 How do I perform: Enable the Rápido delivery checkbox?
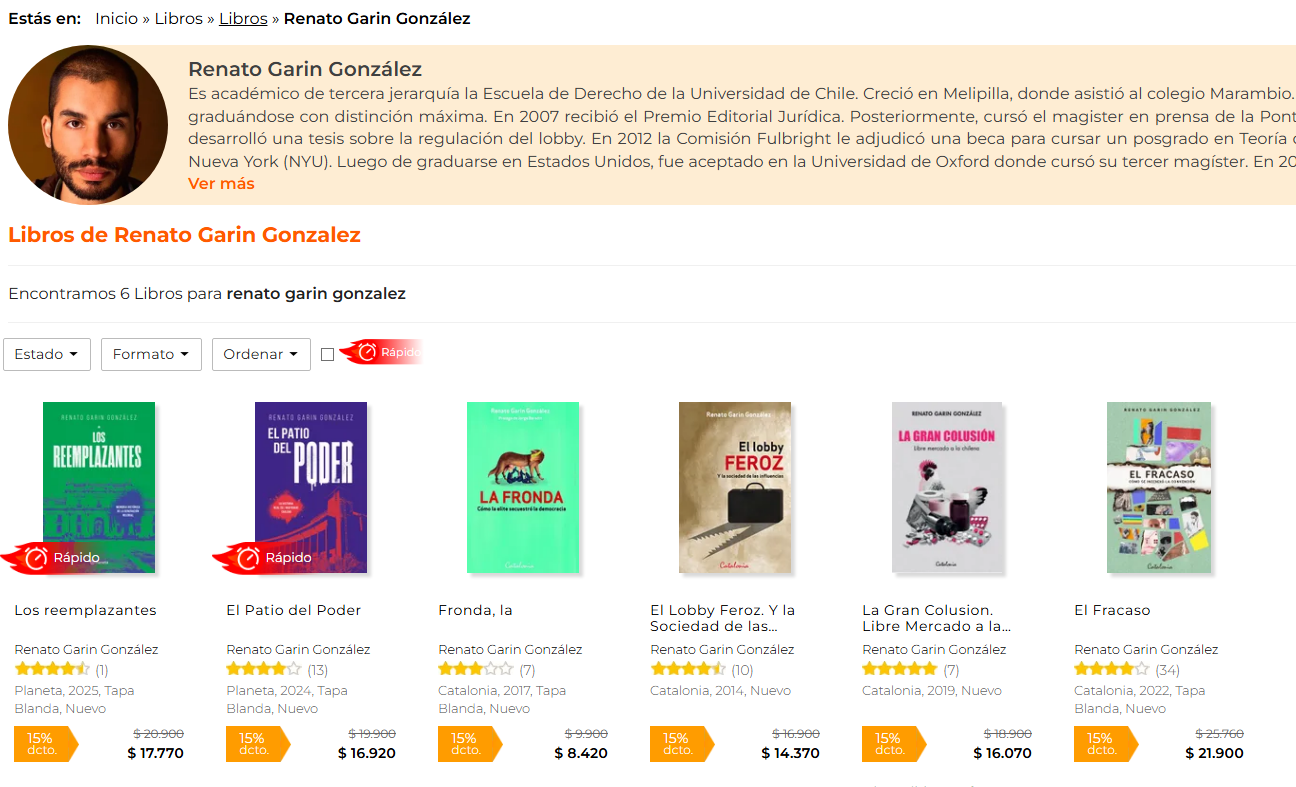pos(327,354)
